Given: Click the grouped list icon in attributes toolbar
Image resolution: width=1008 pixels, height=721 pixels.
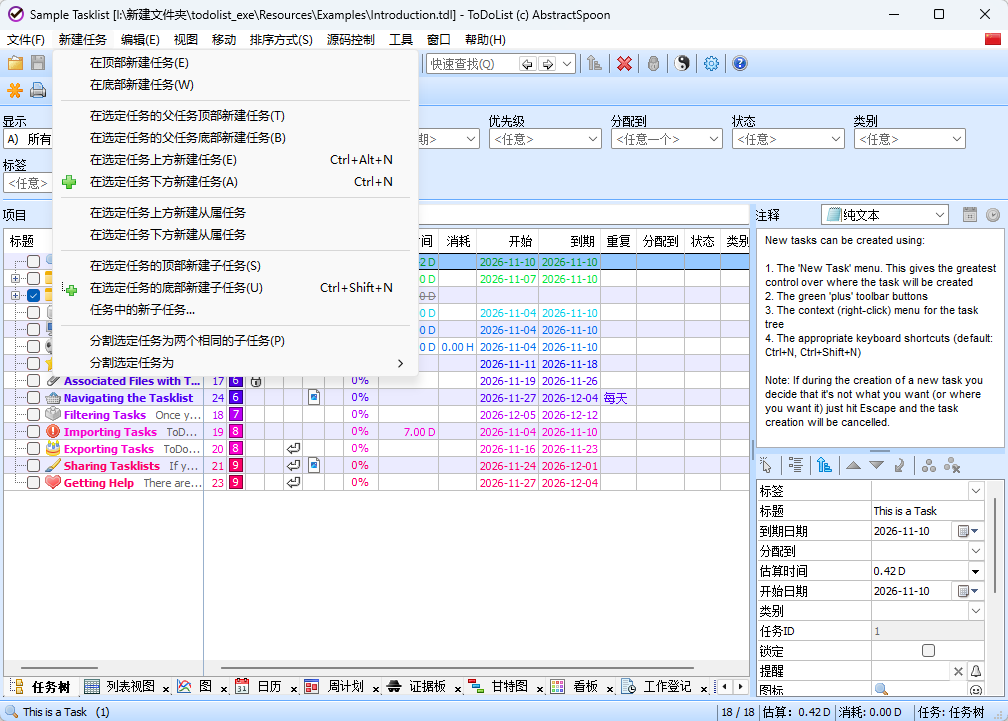Looking at the screenshot, I should 796,465.
